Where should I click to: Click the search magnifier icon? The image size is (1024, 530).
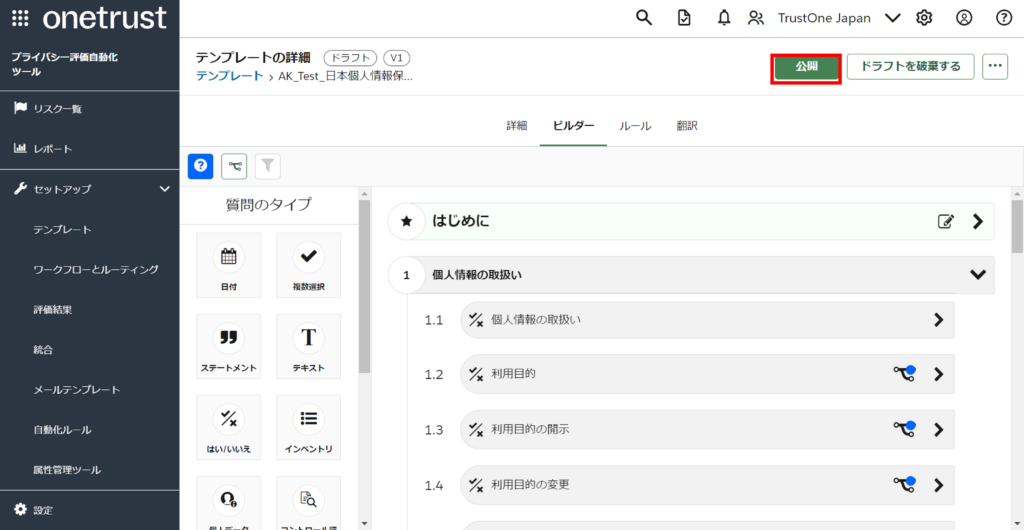(x=644, y=18)
